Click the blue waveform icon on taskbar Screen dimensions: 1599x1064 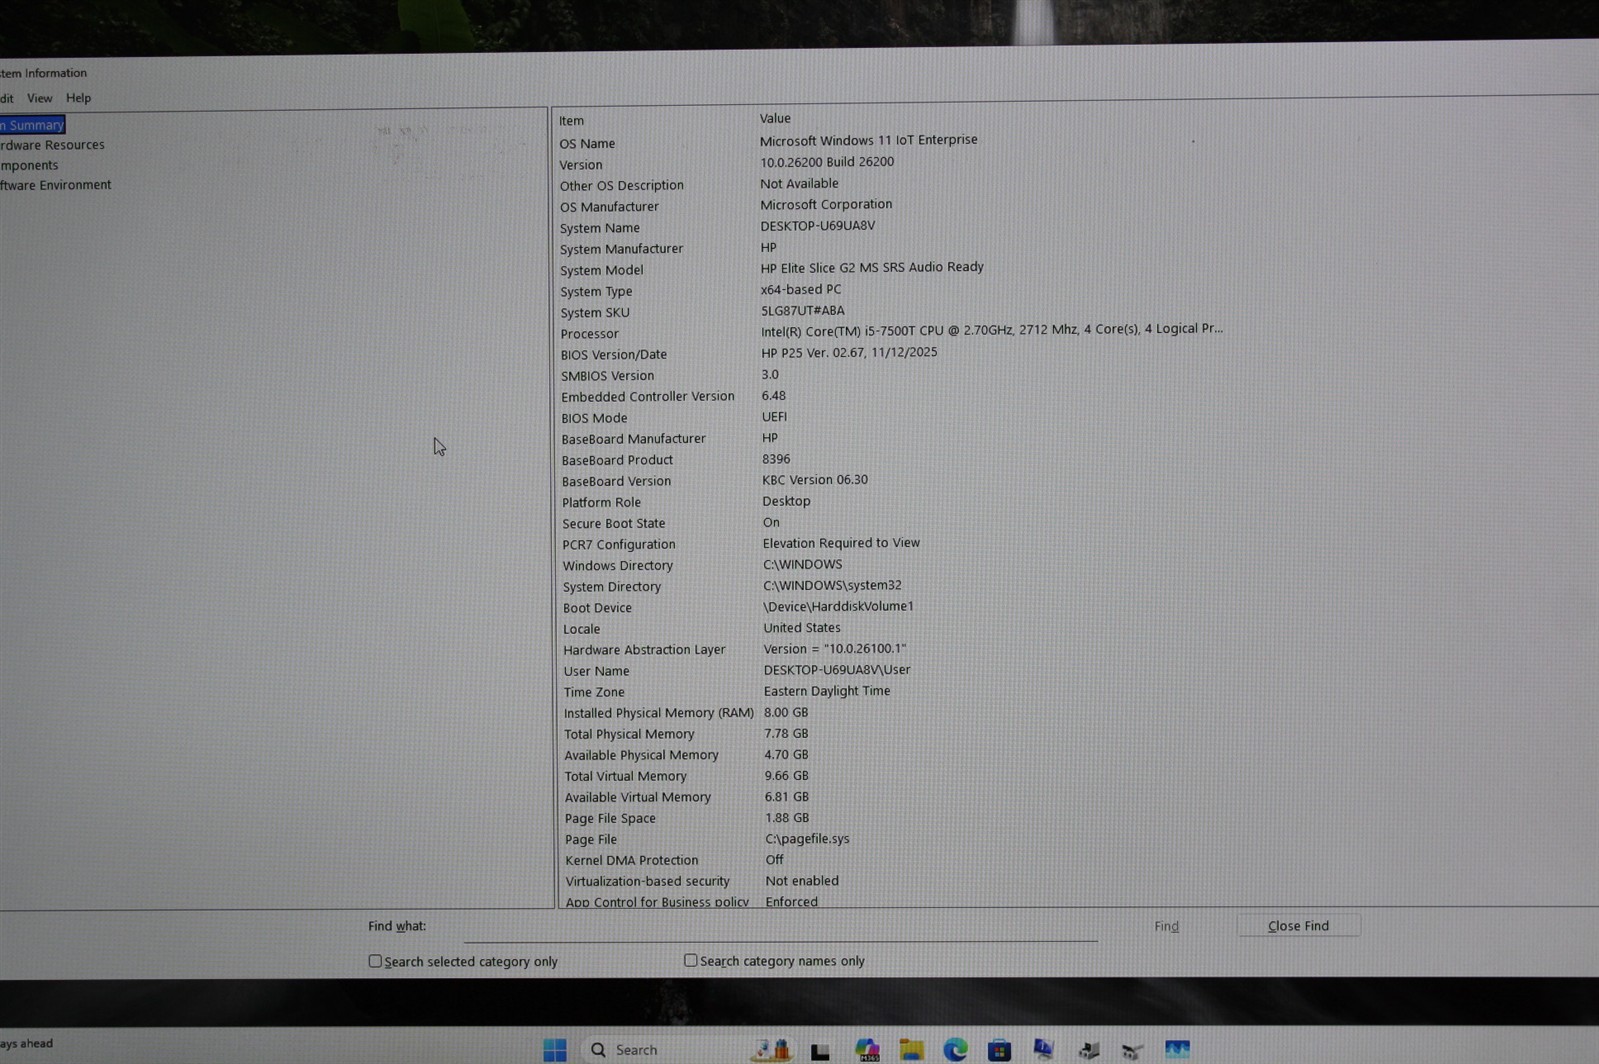(x=1177, y=1049)
